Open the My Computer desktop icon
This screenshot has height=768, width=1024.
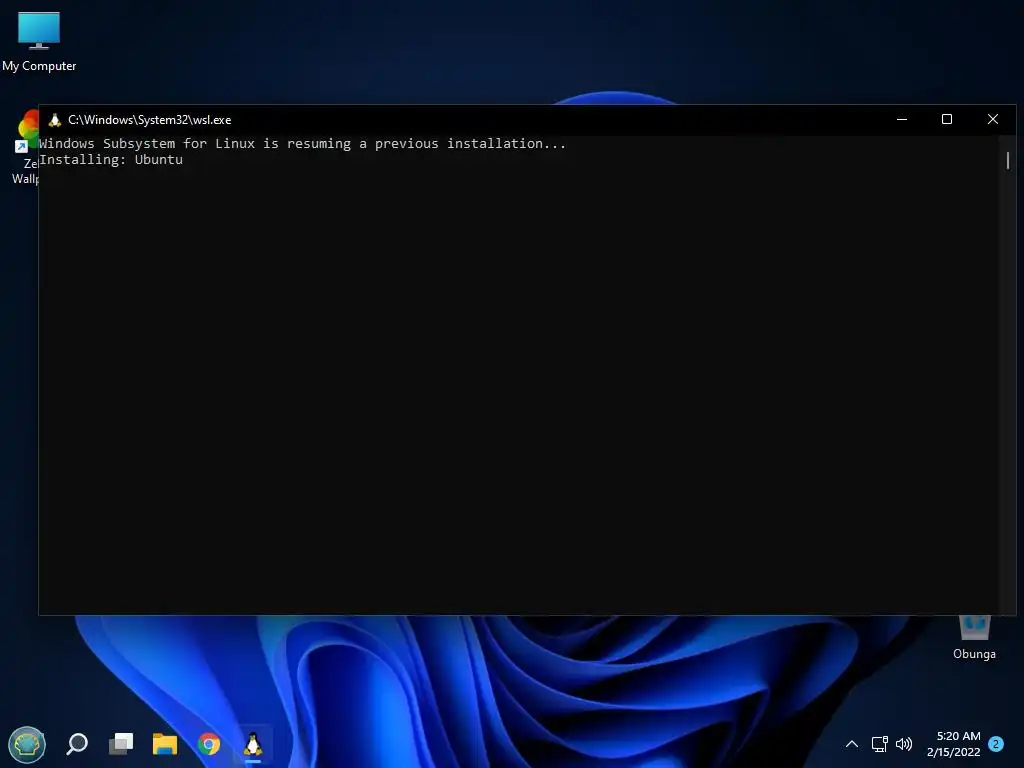[x=39, y=41]
